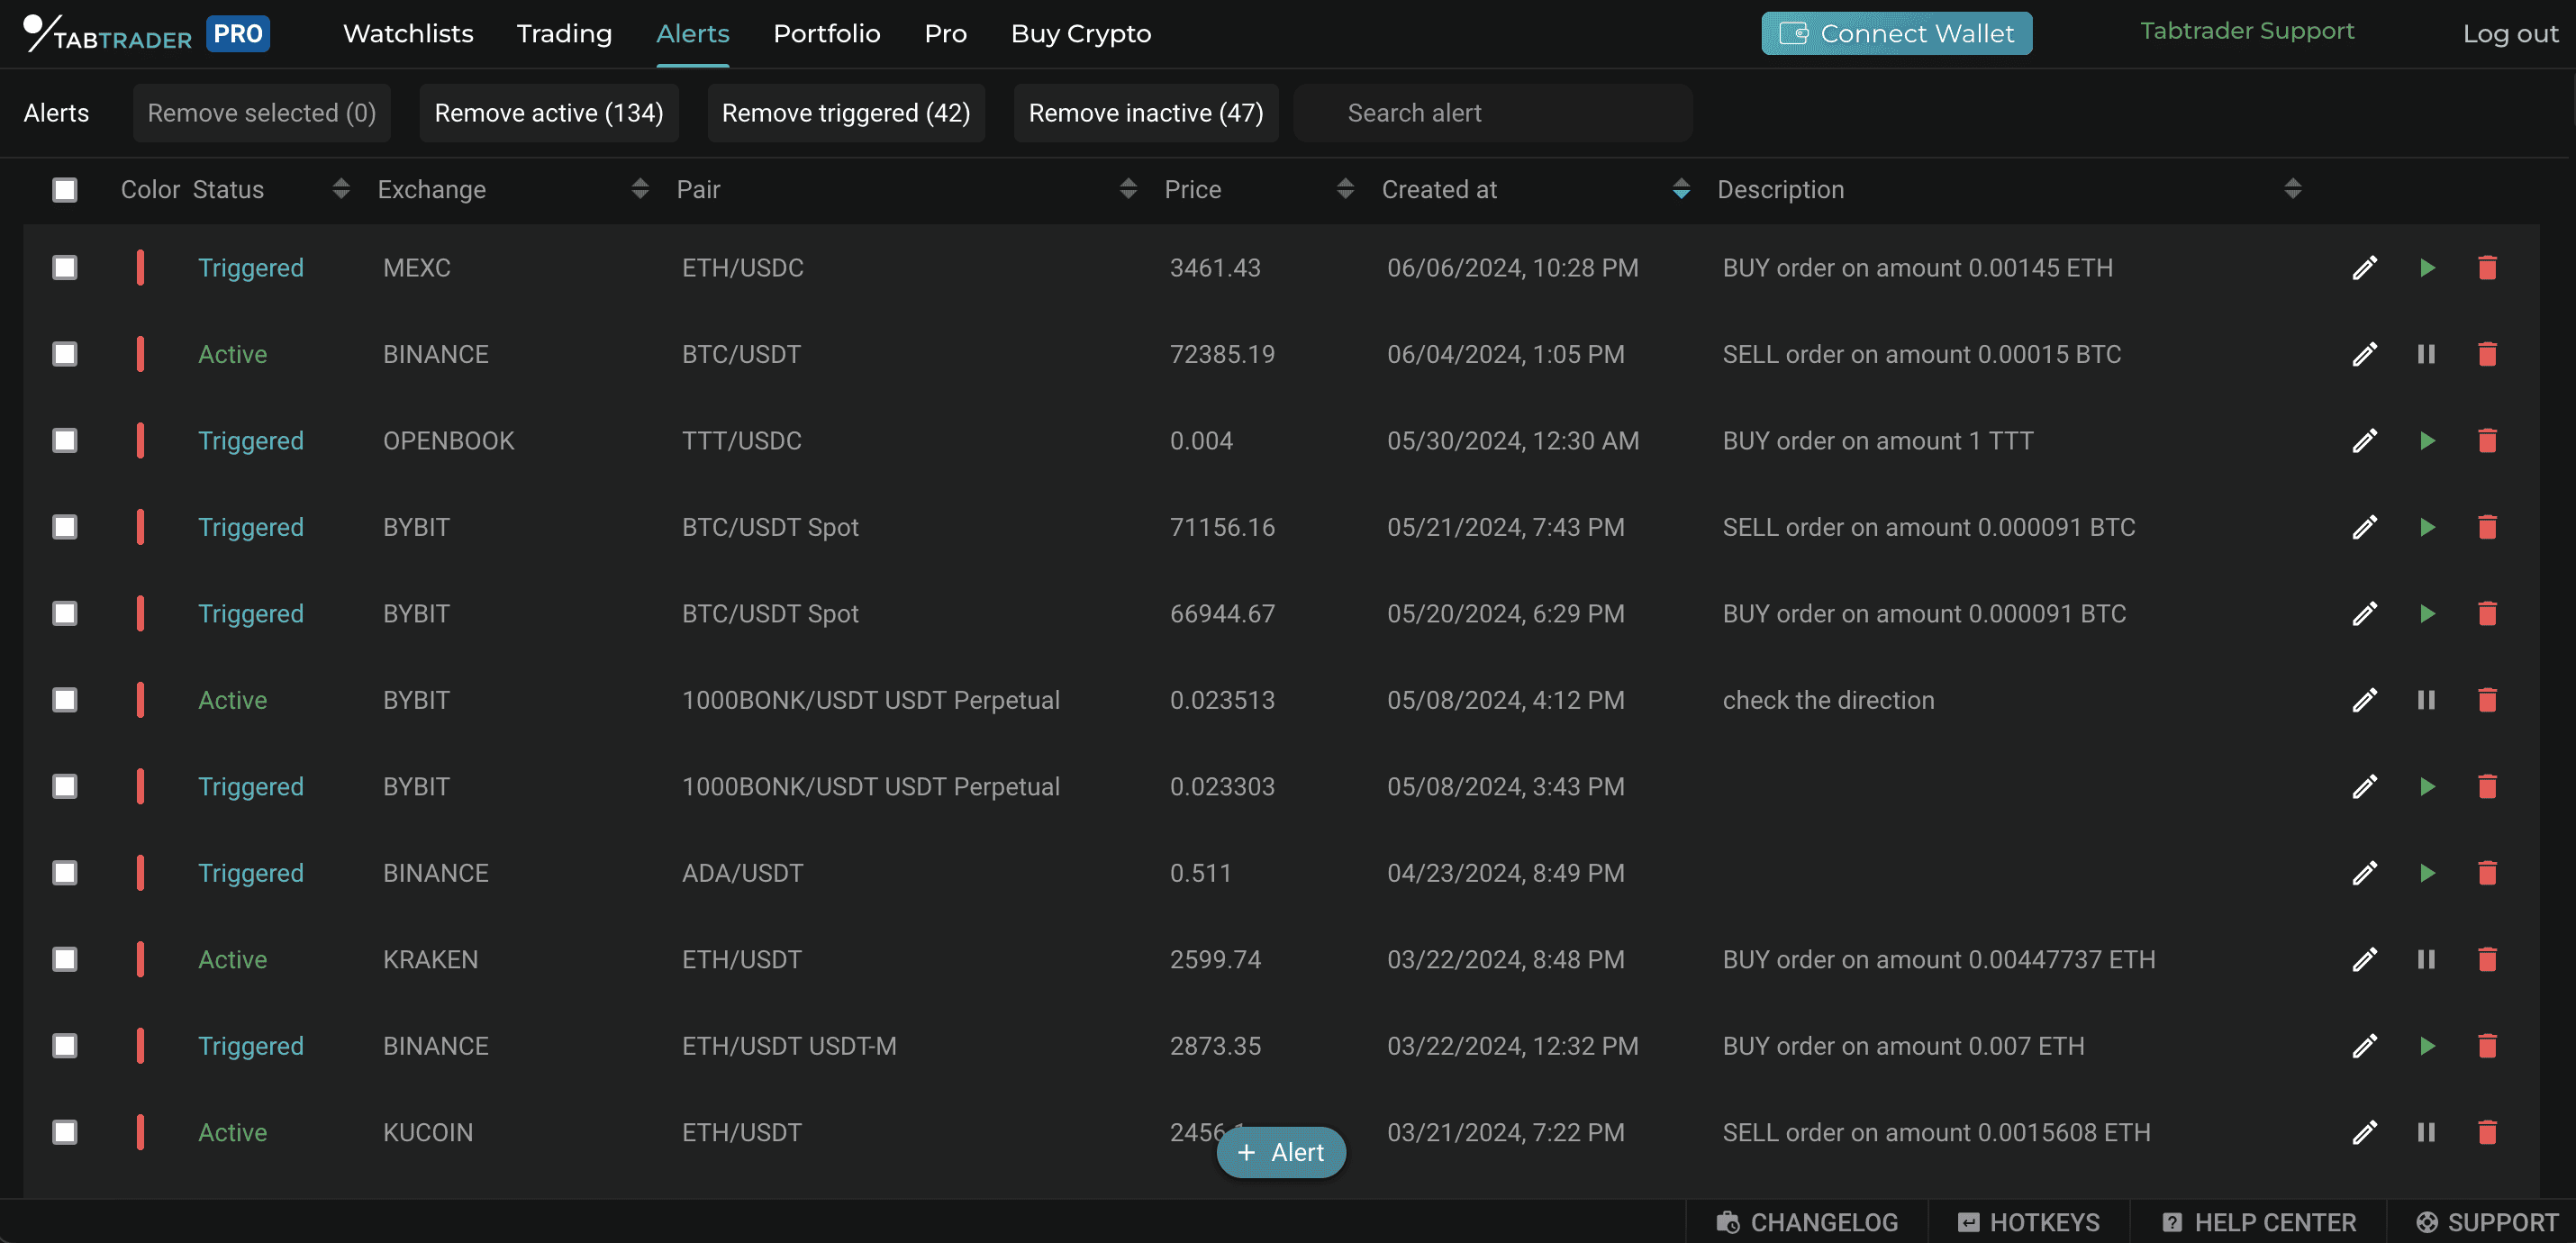
Task: Tick the KUCOIN ETH/USDT row checkbox
Action: click(65, 1132)
